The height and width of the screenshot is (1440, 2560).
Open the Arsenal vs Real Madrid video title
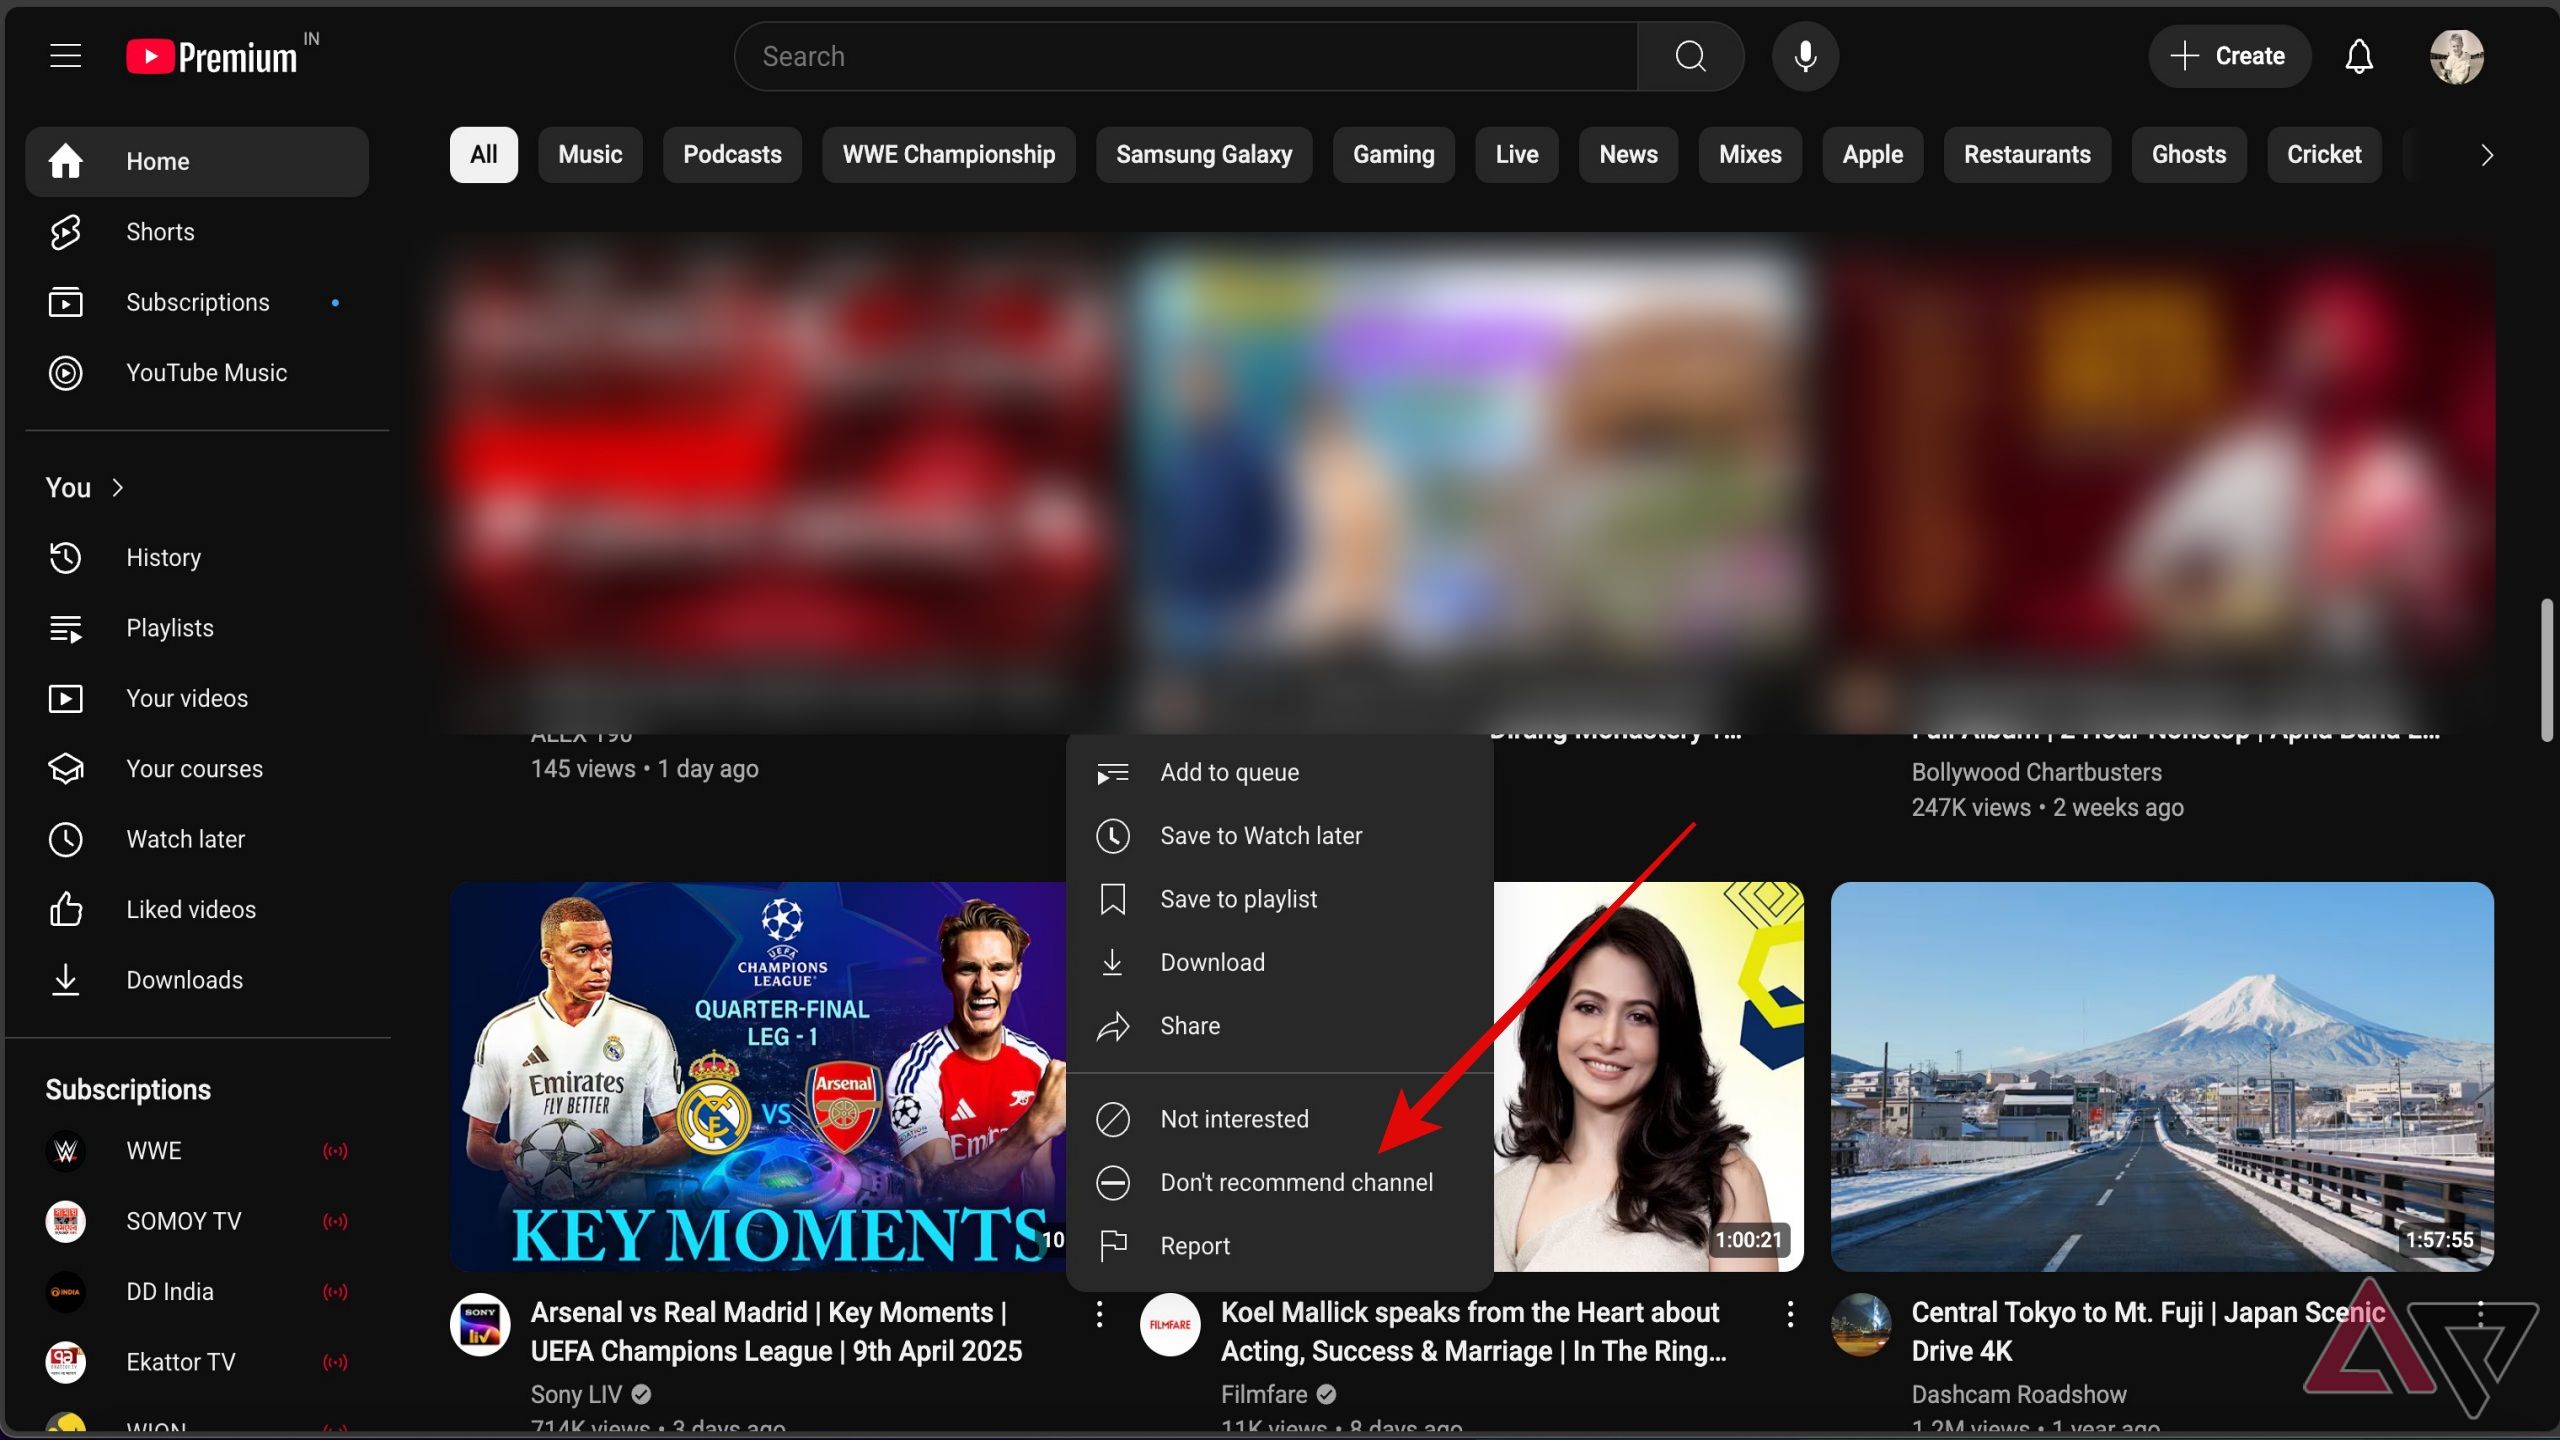coord(776,1332)
